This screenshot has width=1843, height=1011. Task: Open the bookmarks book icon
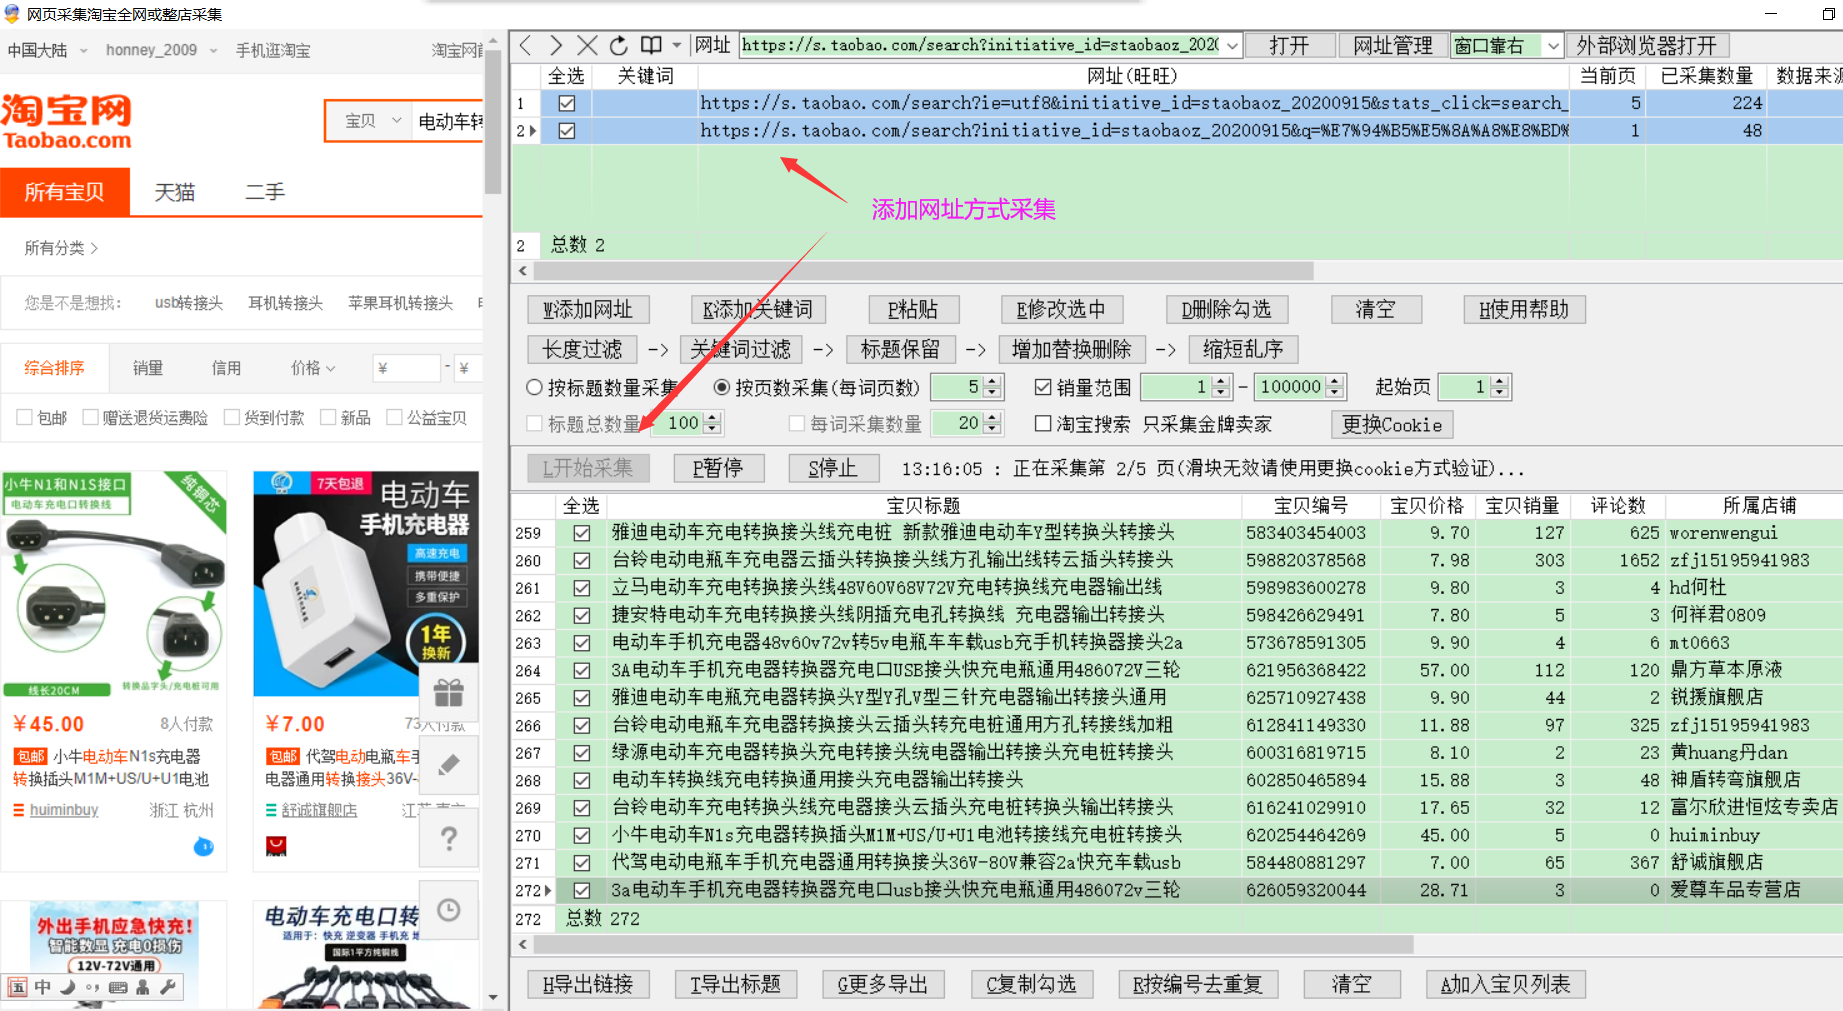(651, 46)
